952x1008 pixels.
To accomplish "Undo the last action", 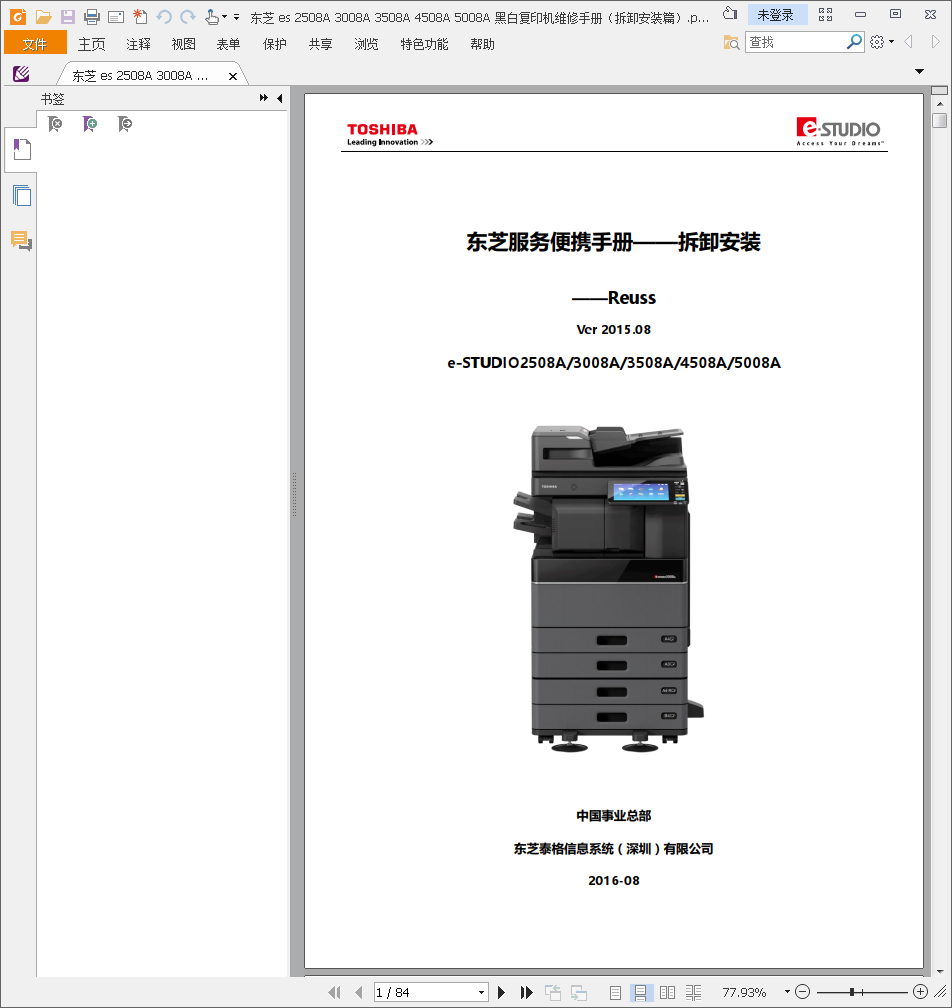I will (164, 17).
